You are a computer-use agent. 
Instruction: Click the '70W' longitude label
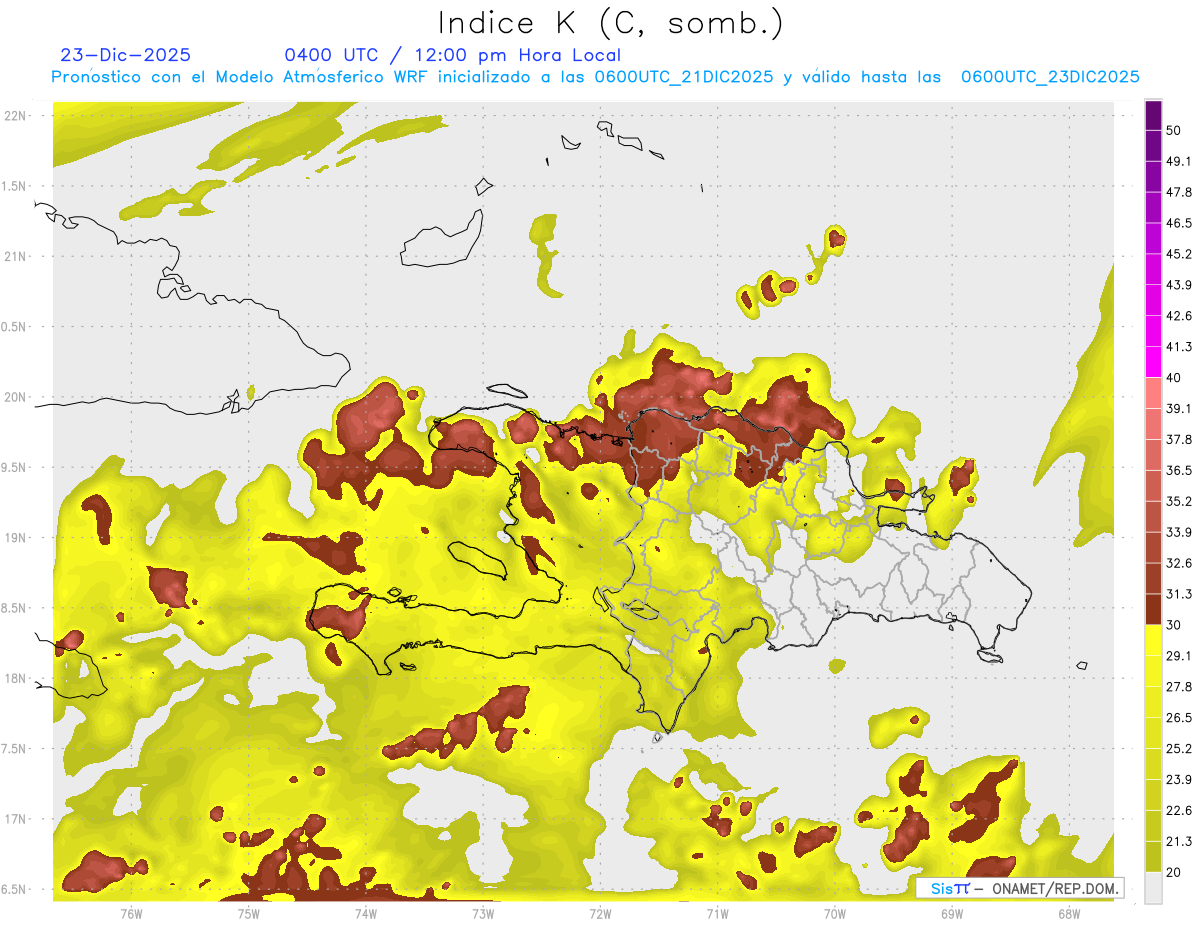[834, 914]
